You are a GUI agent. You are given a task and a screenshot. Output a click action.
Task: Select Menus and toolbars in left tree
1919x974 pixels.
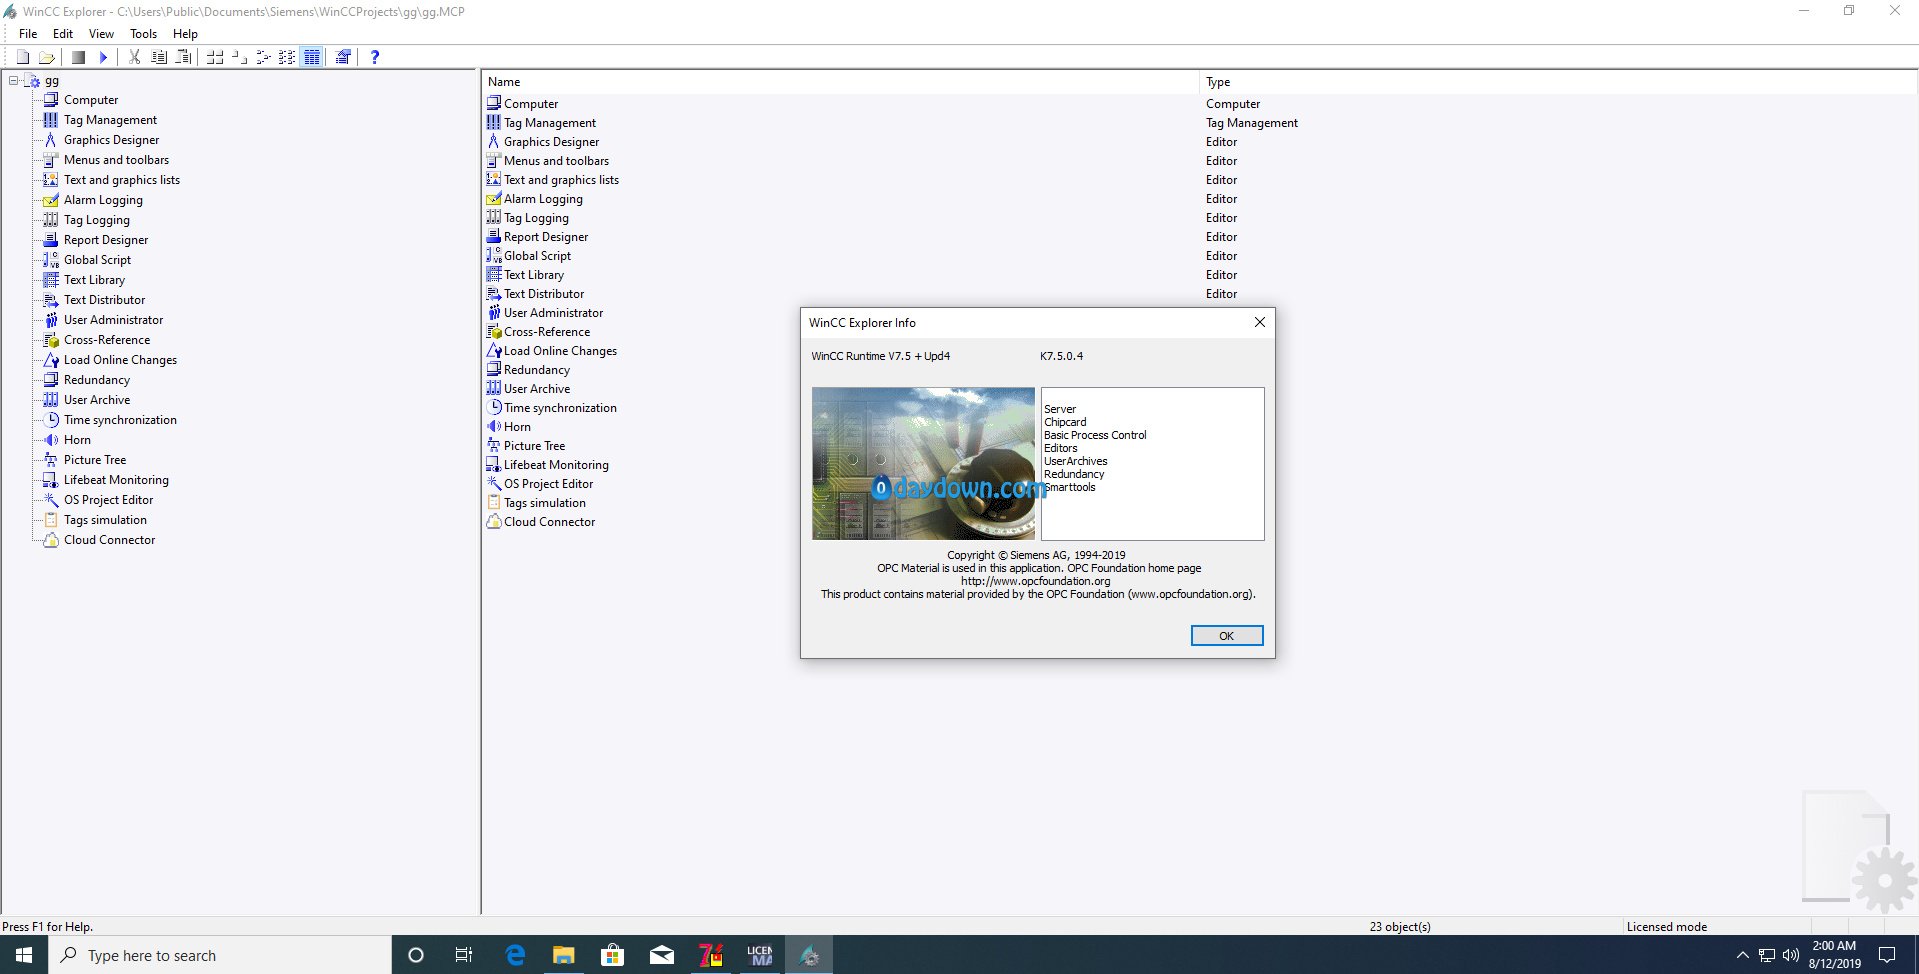(x=116, y=160)
